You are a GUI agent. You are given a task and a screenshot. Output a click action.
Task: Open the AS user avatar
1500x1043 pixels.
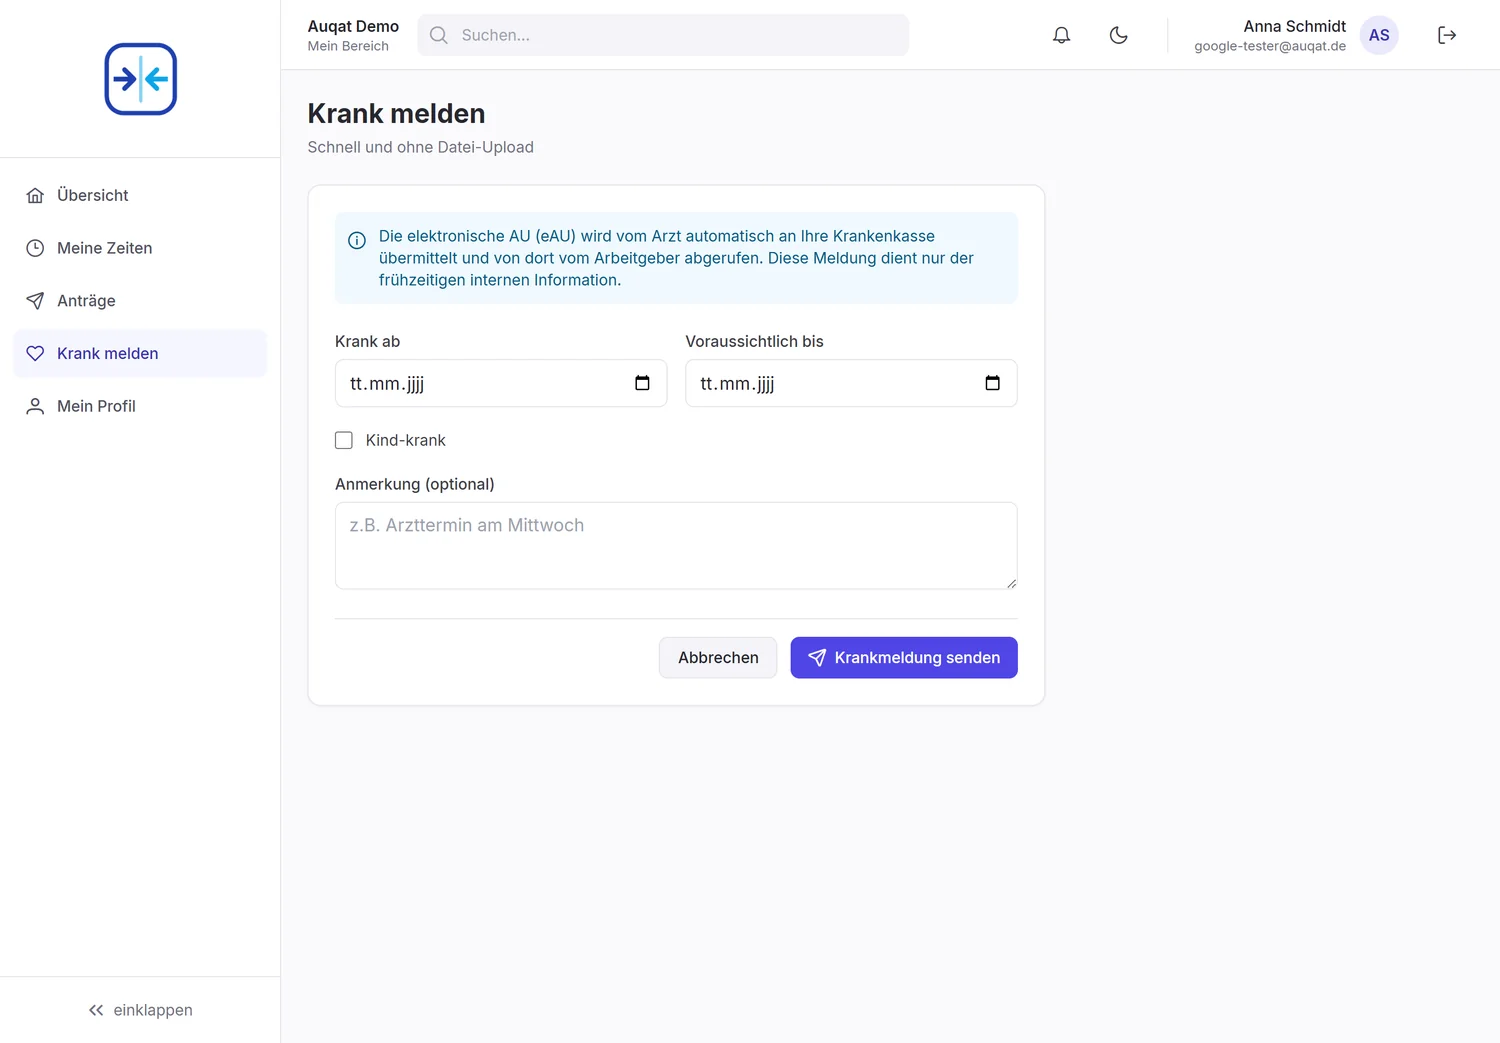pos(1379,35)
